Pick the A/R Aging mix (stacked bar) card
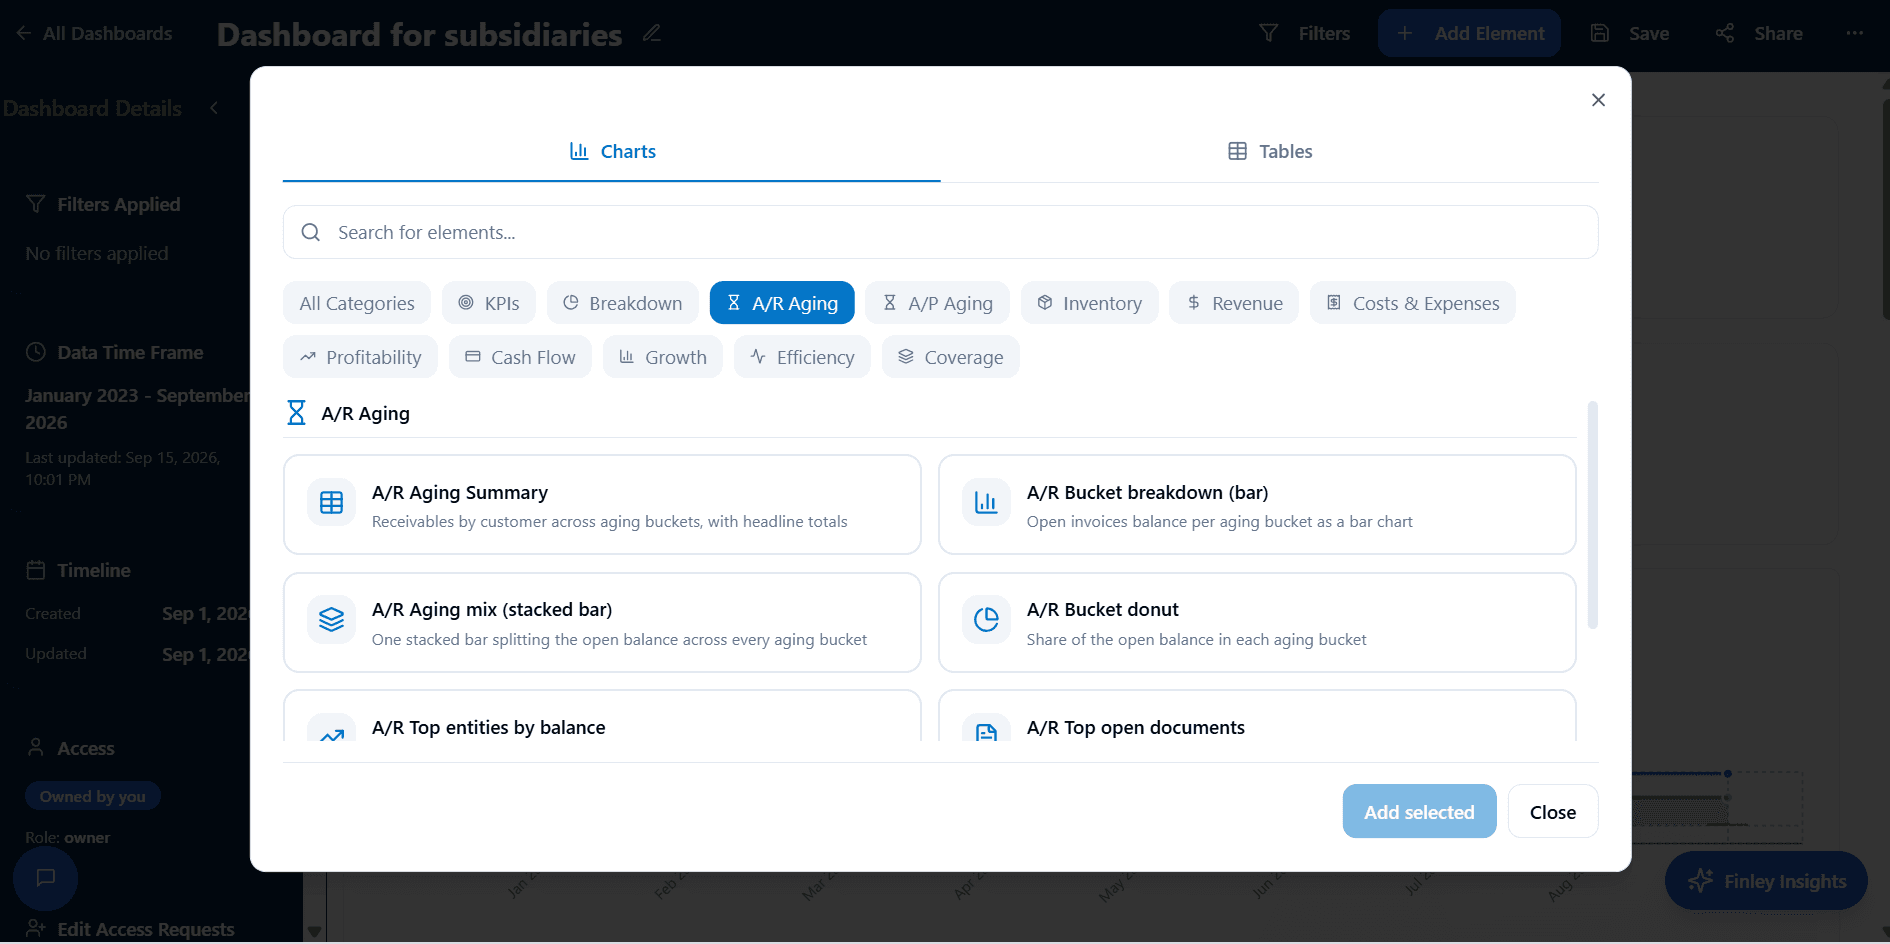The width and height of the screenshot is (1890, 944). click(602, 622)
